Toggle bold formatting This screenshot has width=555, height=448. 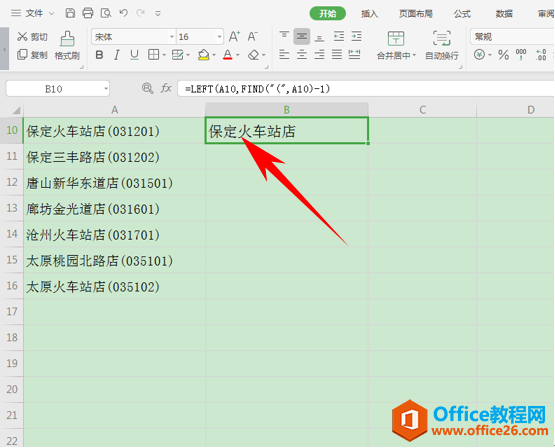pos(99,55)
